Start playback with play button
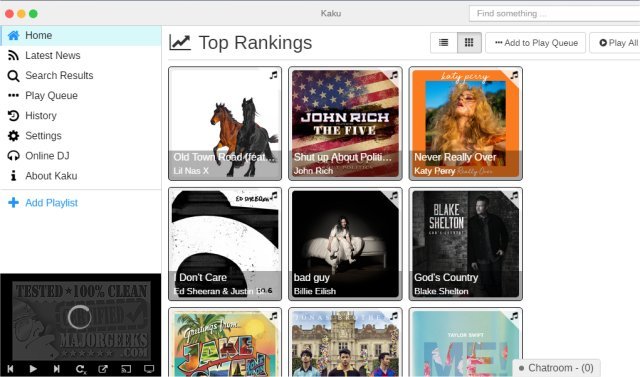The image size is (640, 377). click(x=33, y=369)
